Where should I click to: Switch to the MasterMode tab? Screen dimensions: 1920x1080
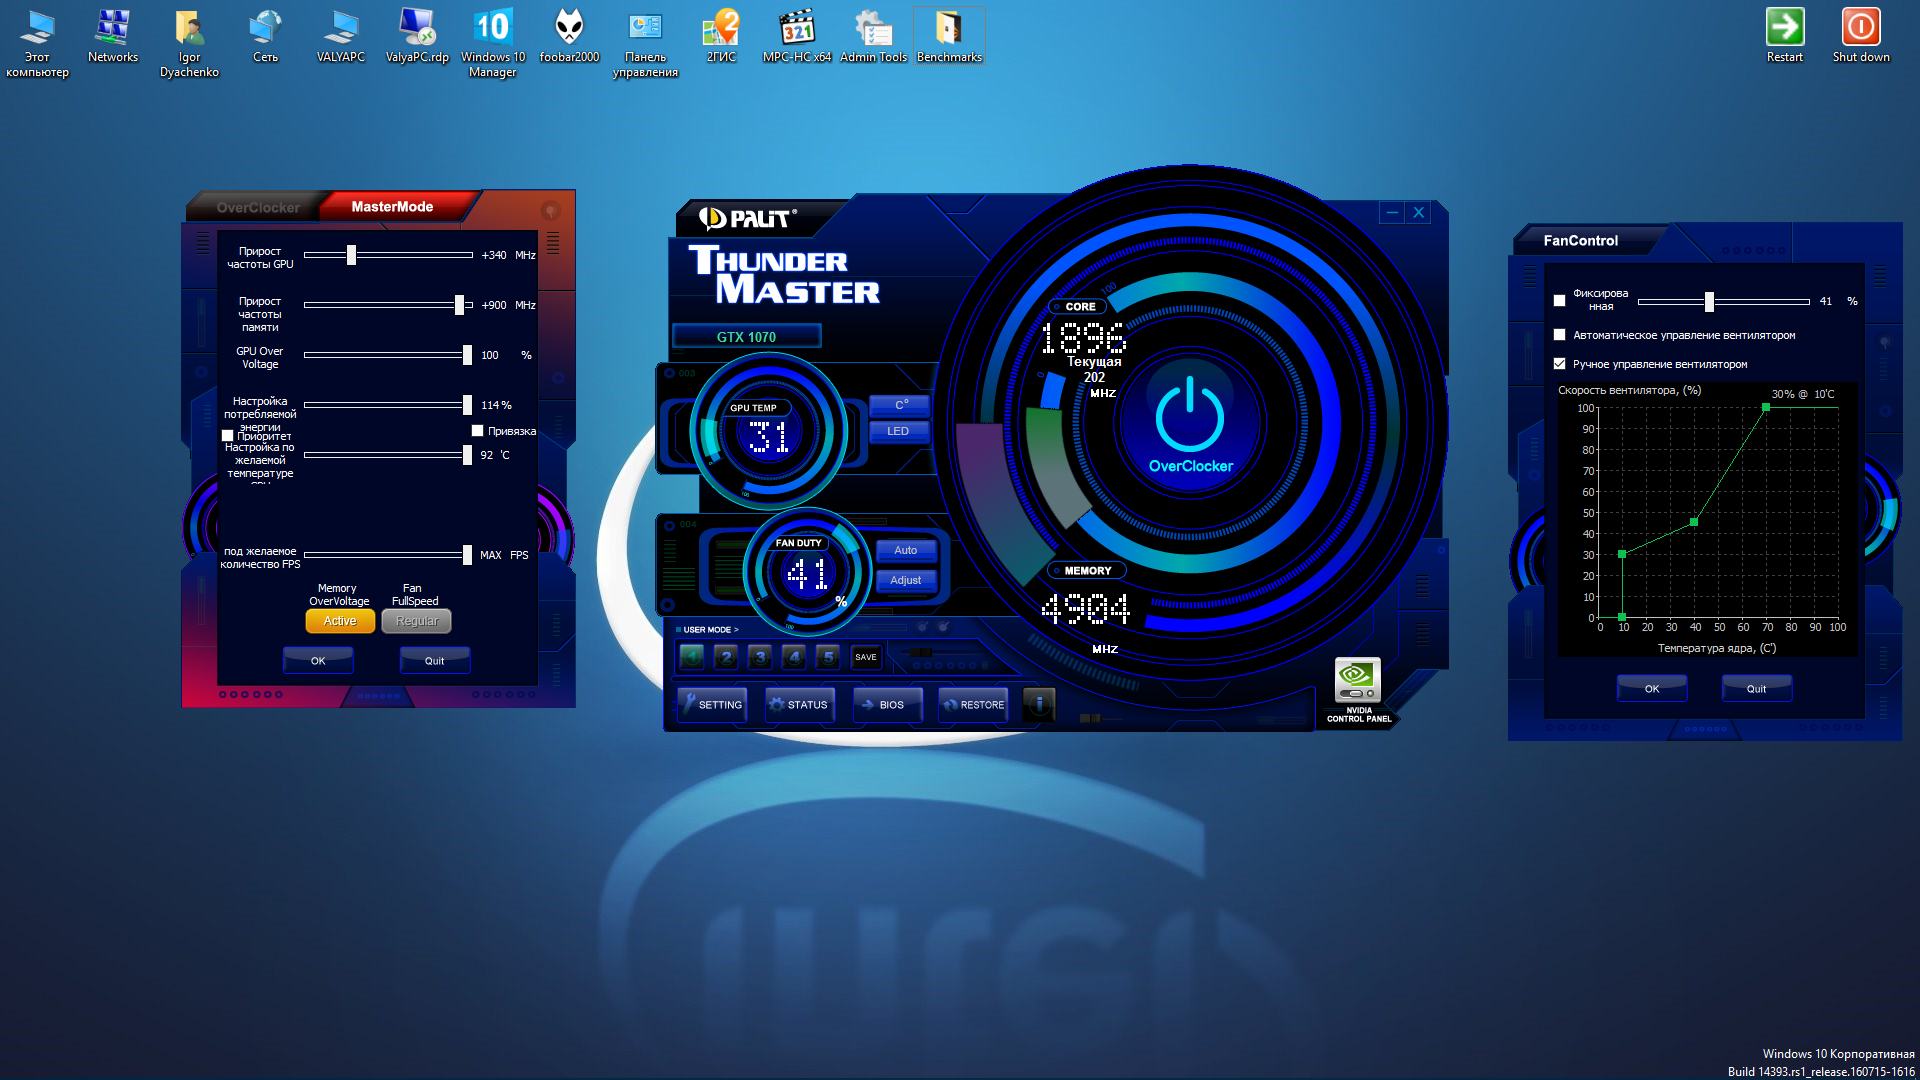coord(392,206)
